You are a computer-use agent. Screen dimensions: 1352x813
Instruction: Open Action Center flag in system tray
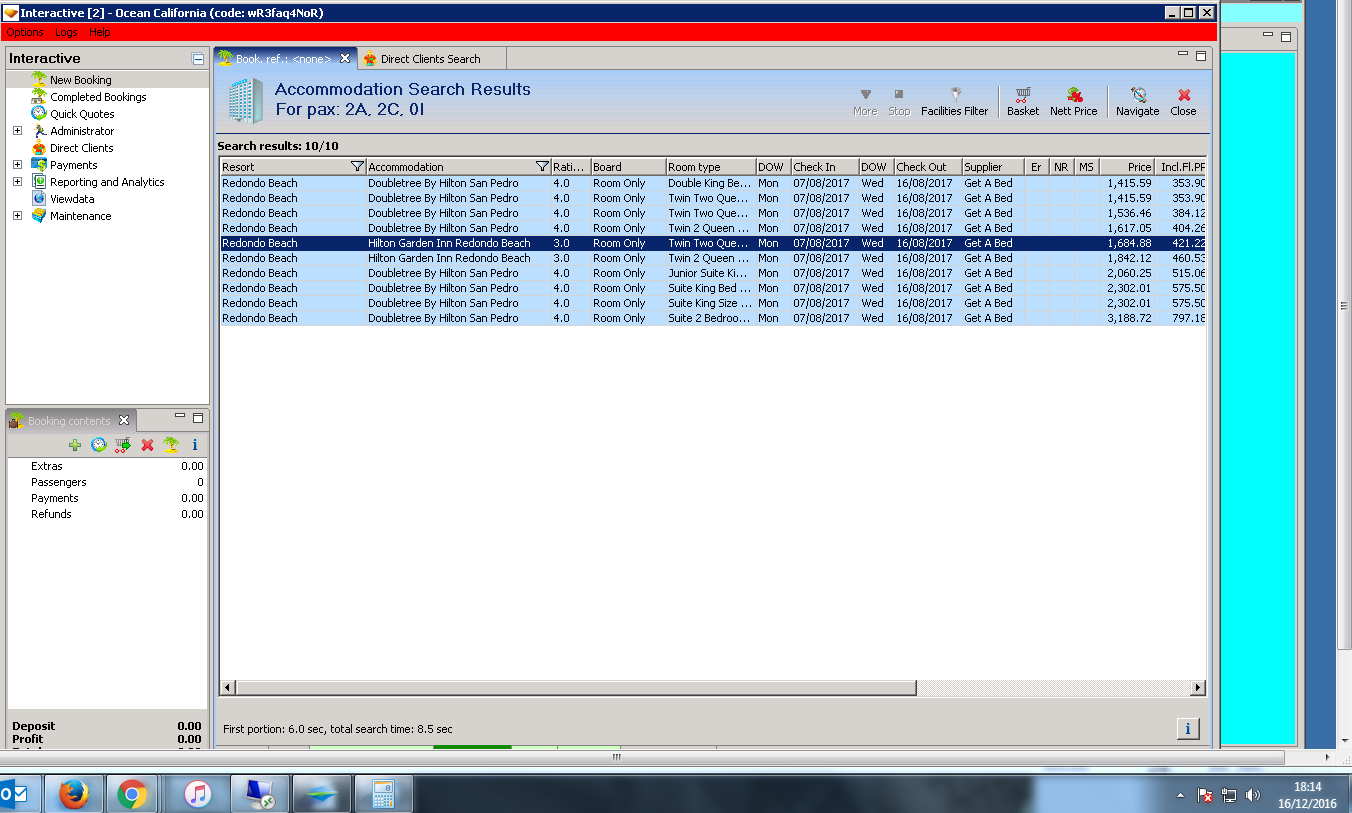pos(1206,796)
